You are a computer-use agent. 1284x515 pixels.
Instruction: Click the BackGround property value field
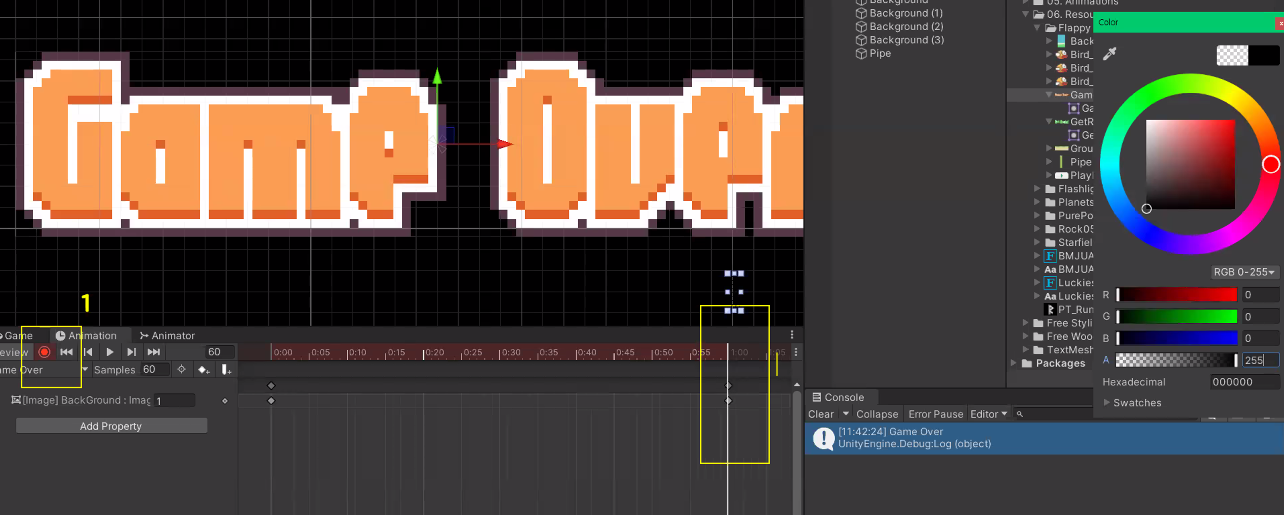coord(174,400)
